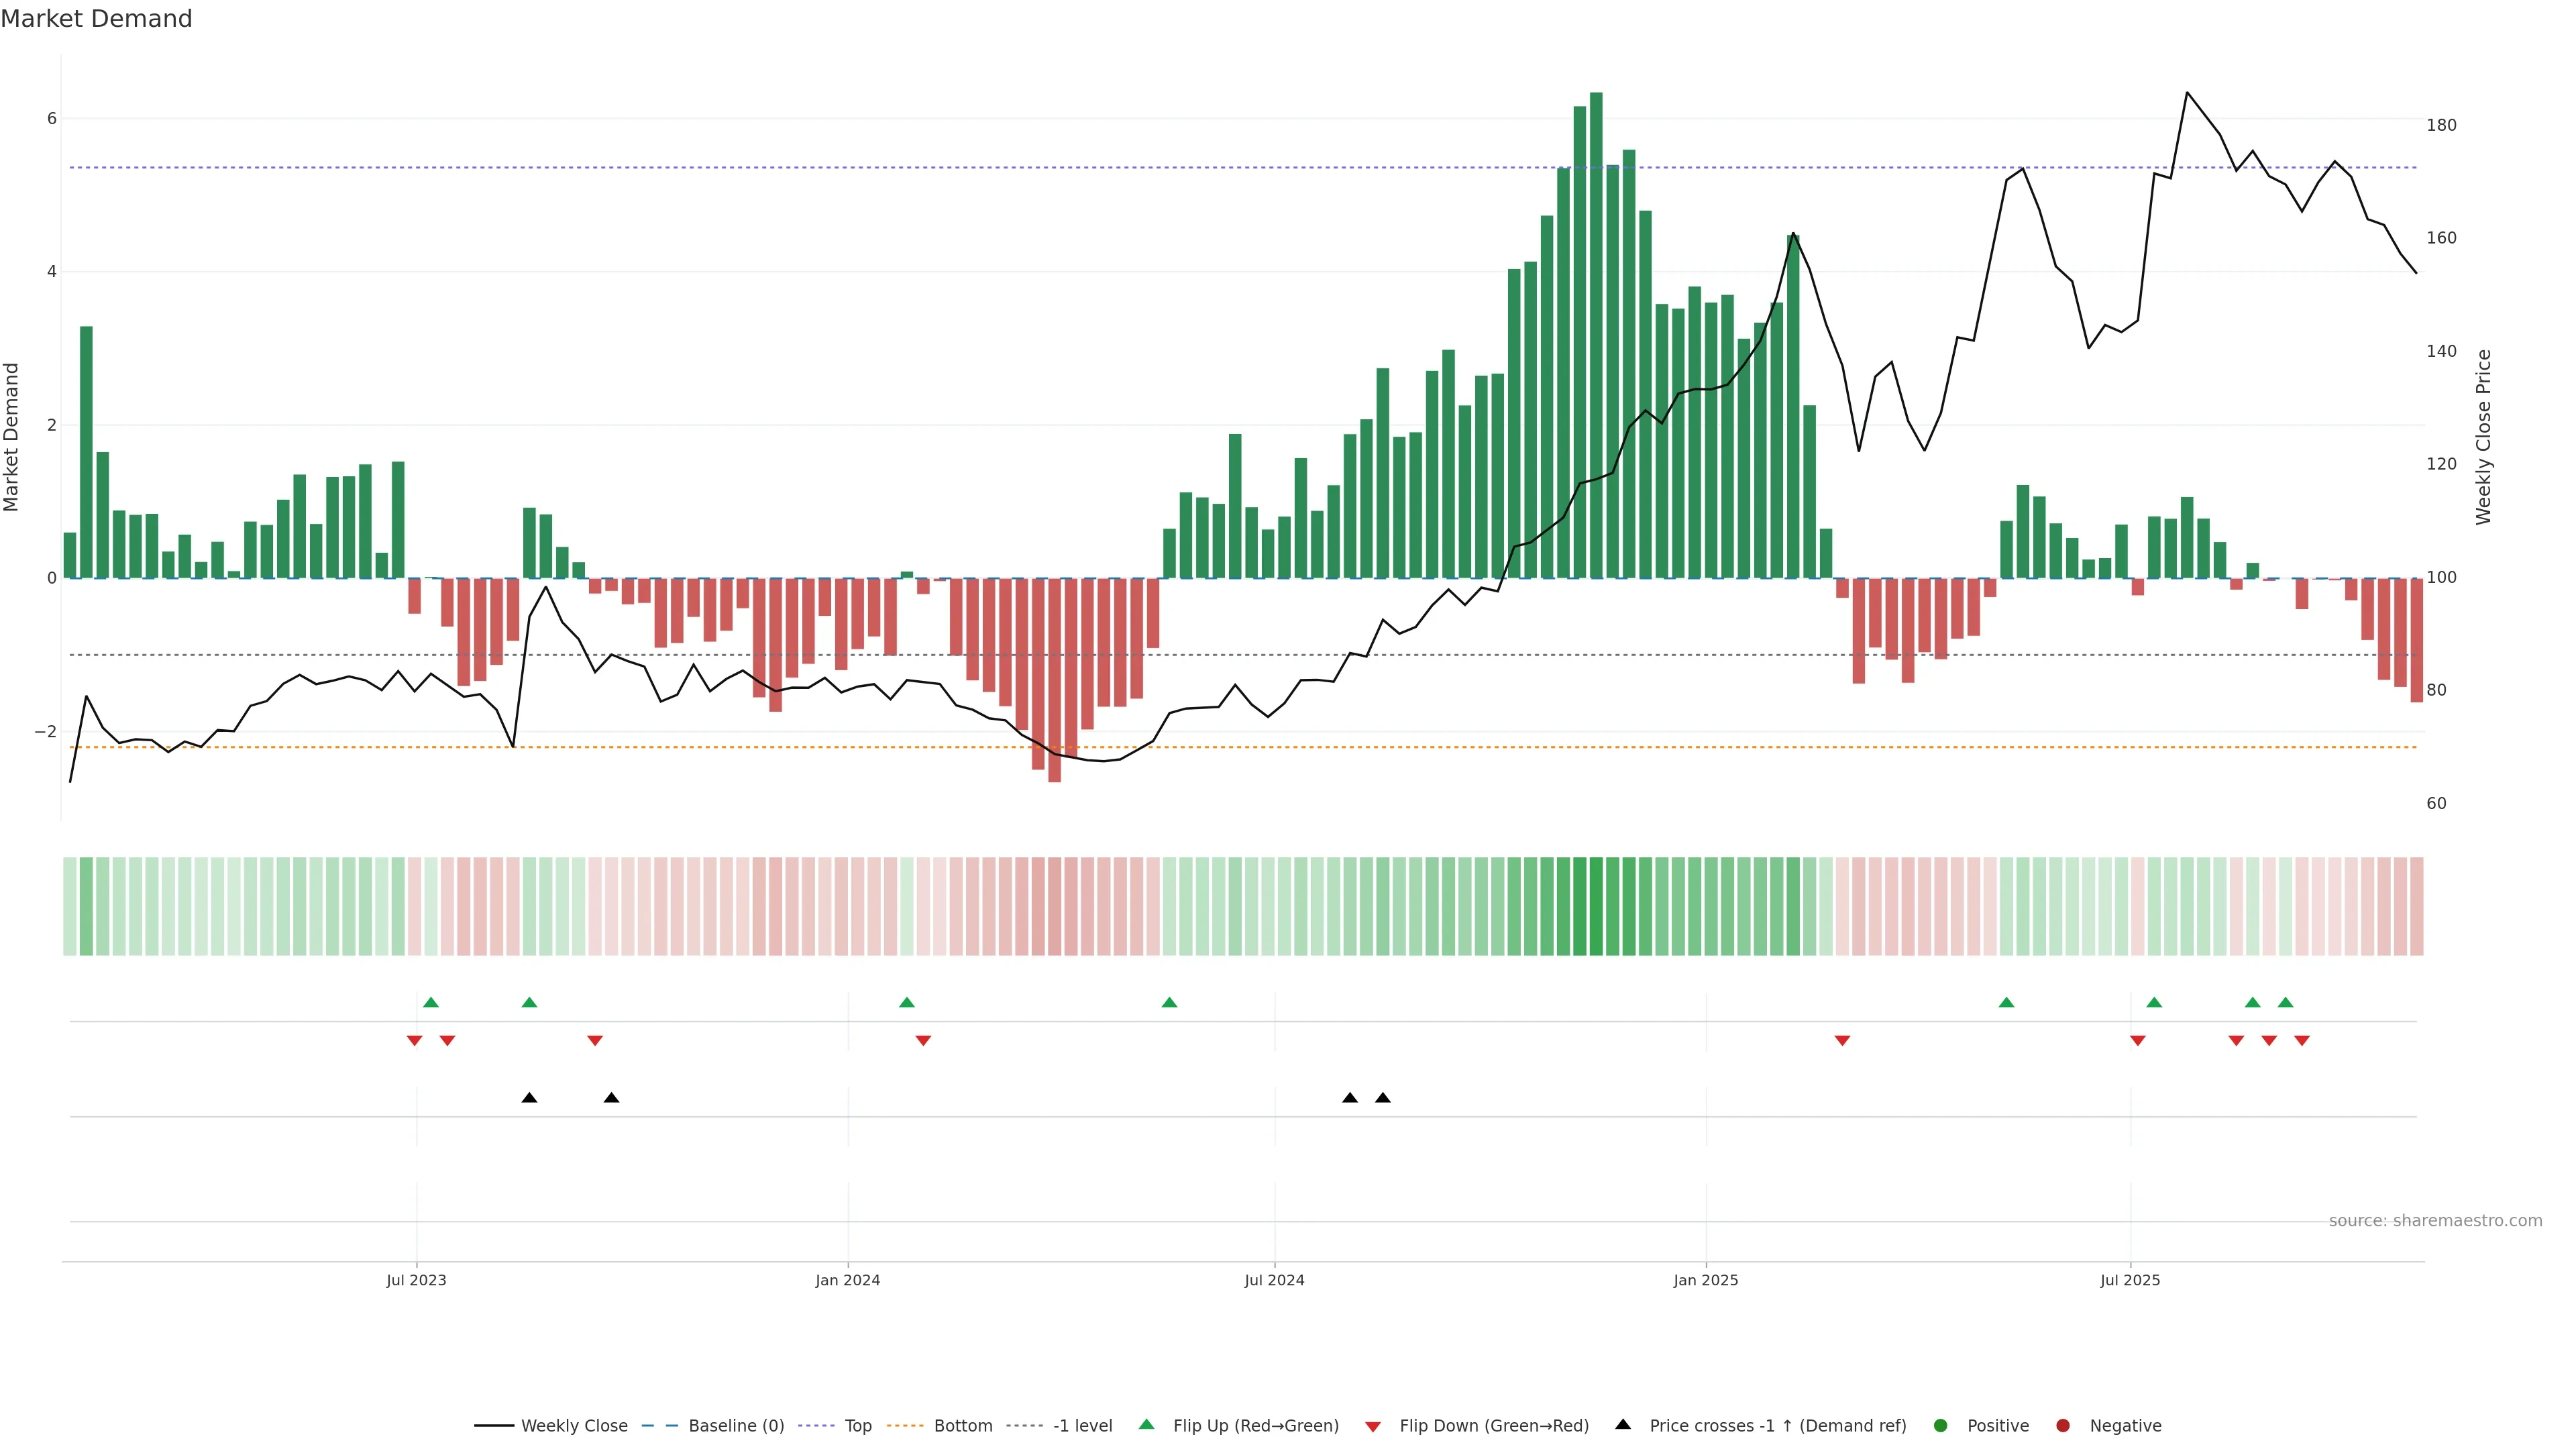Click the first green flip-up marker after Jul 2023
2576x1449 pixels.
pyautogui.click(x=431, y=1002)
